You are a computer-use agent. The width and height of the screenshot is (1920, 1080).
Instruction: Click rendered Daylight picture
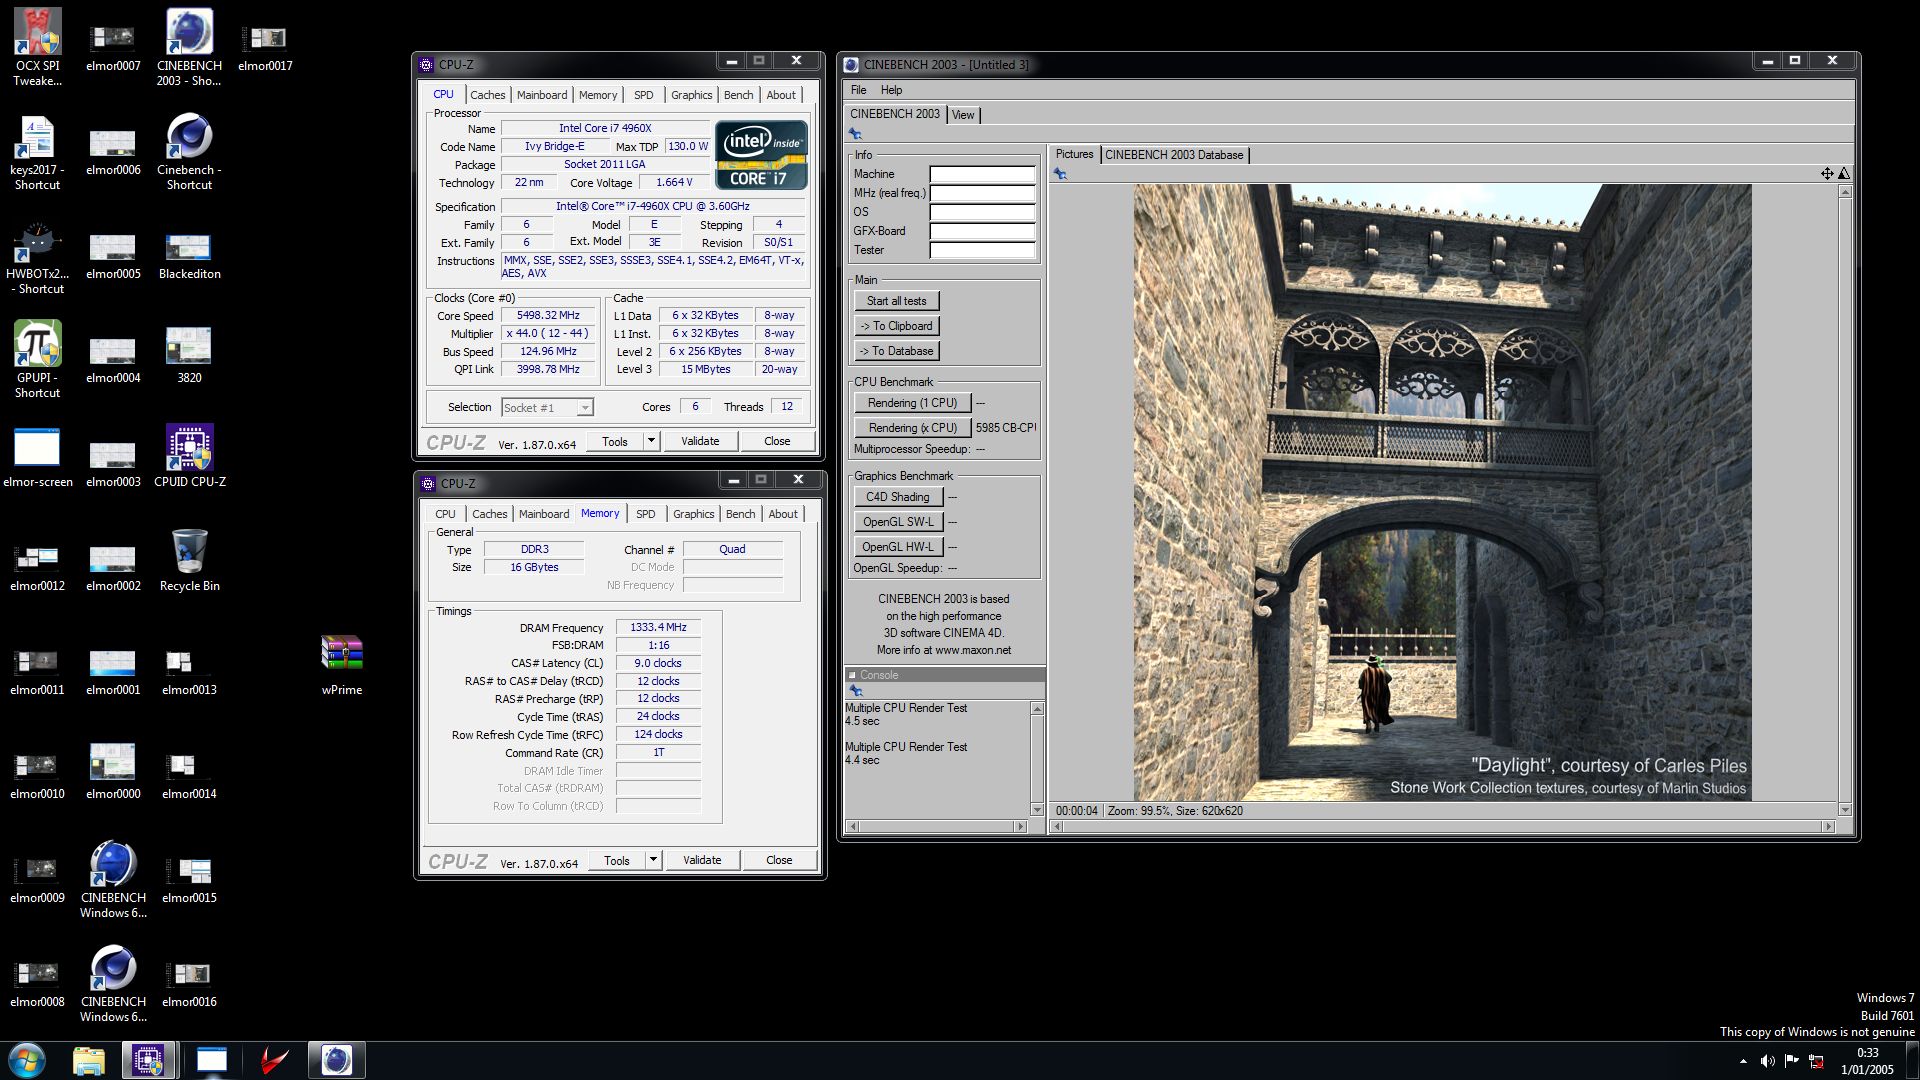click(x=1442, y=492)
